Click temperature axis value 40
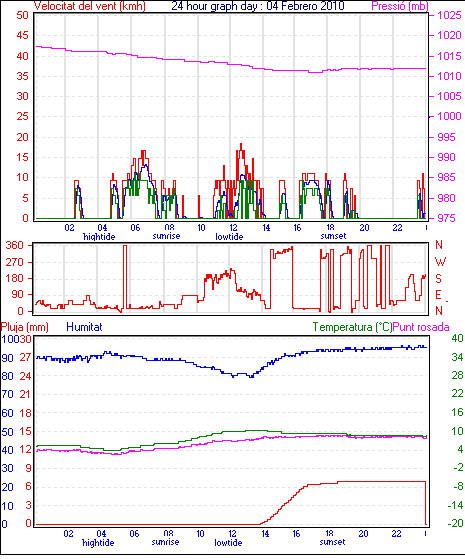 [x=458, y=338]
